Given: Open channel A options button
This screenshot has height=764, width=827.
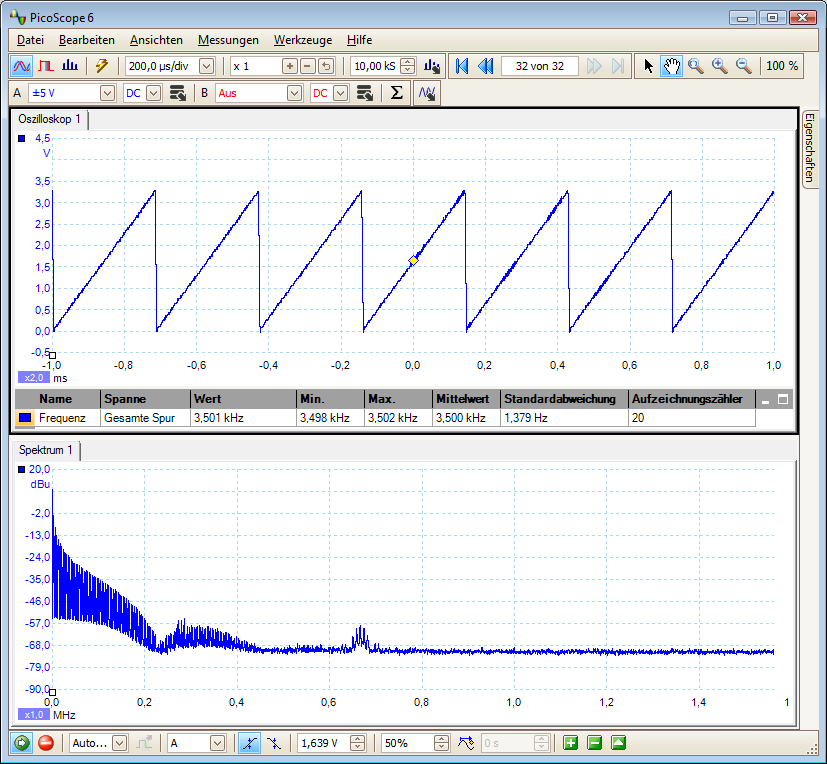Looking at the screenshot, I should click(x=178, y=93).
